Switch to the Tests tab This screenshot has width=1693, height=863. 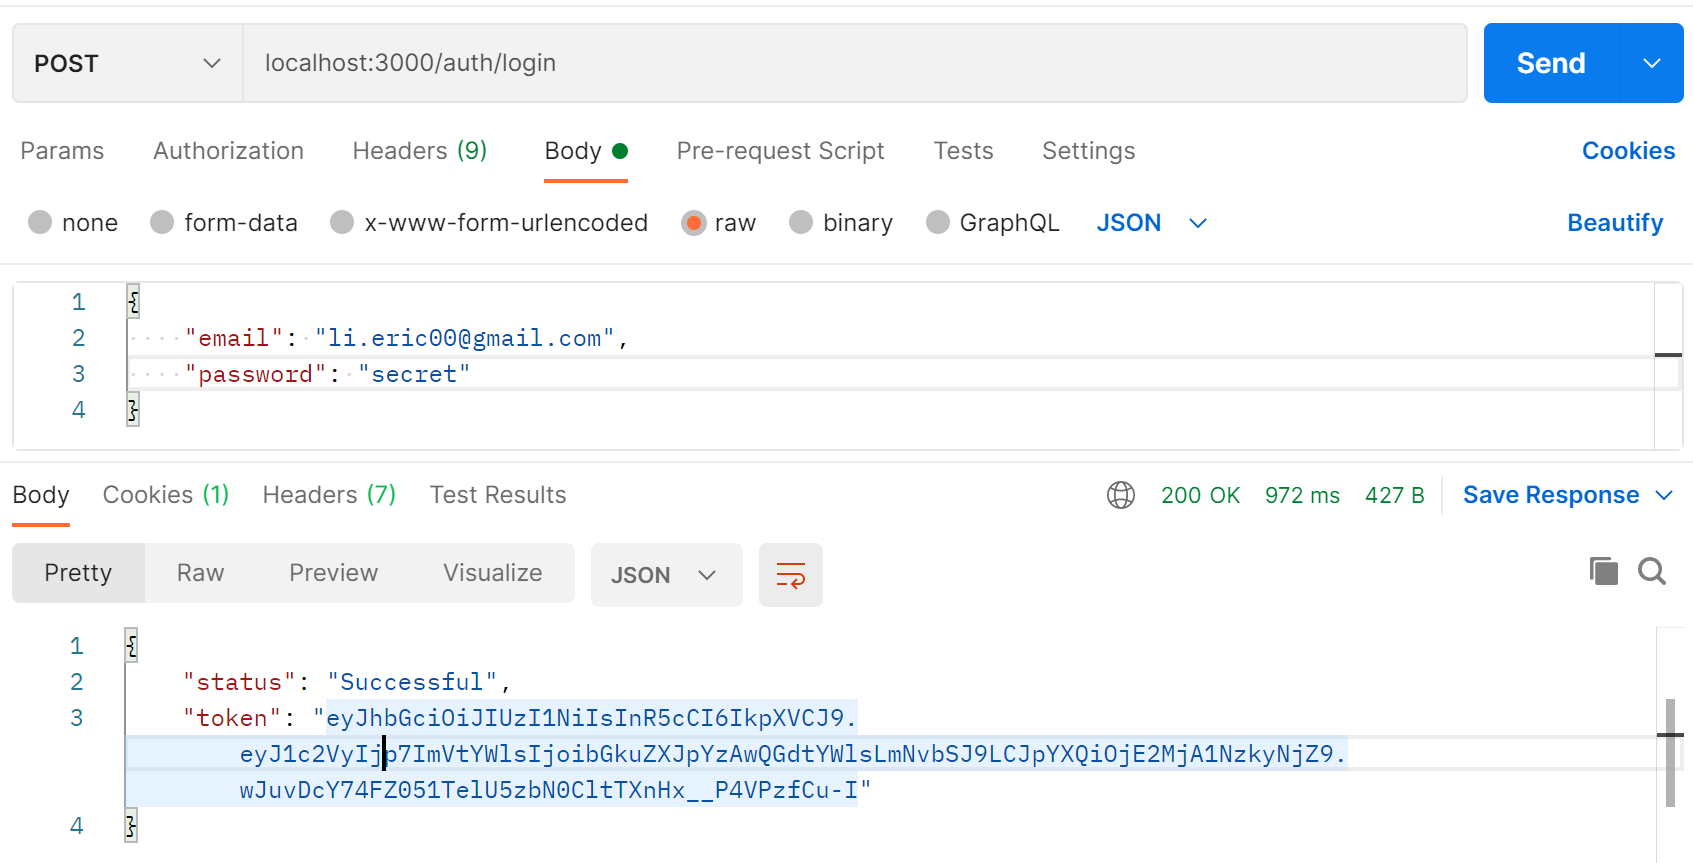coord(963,151)
